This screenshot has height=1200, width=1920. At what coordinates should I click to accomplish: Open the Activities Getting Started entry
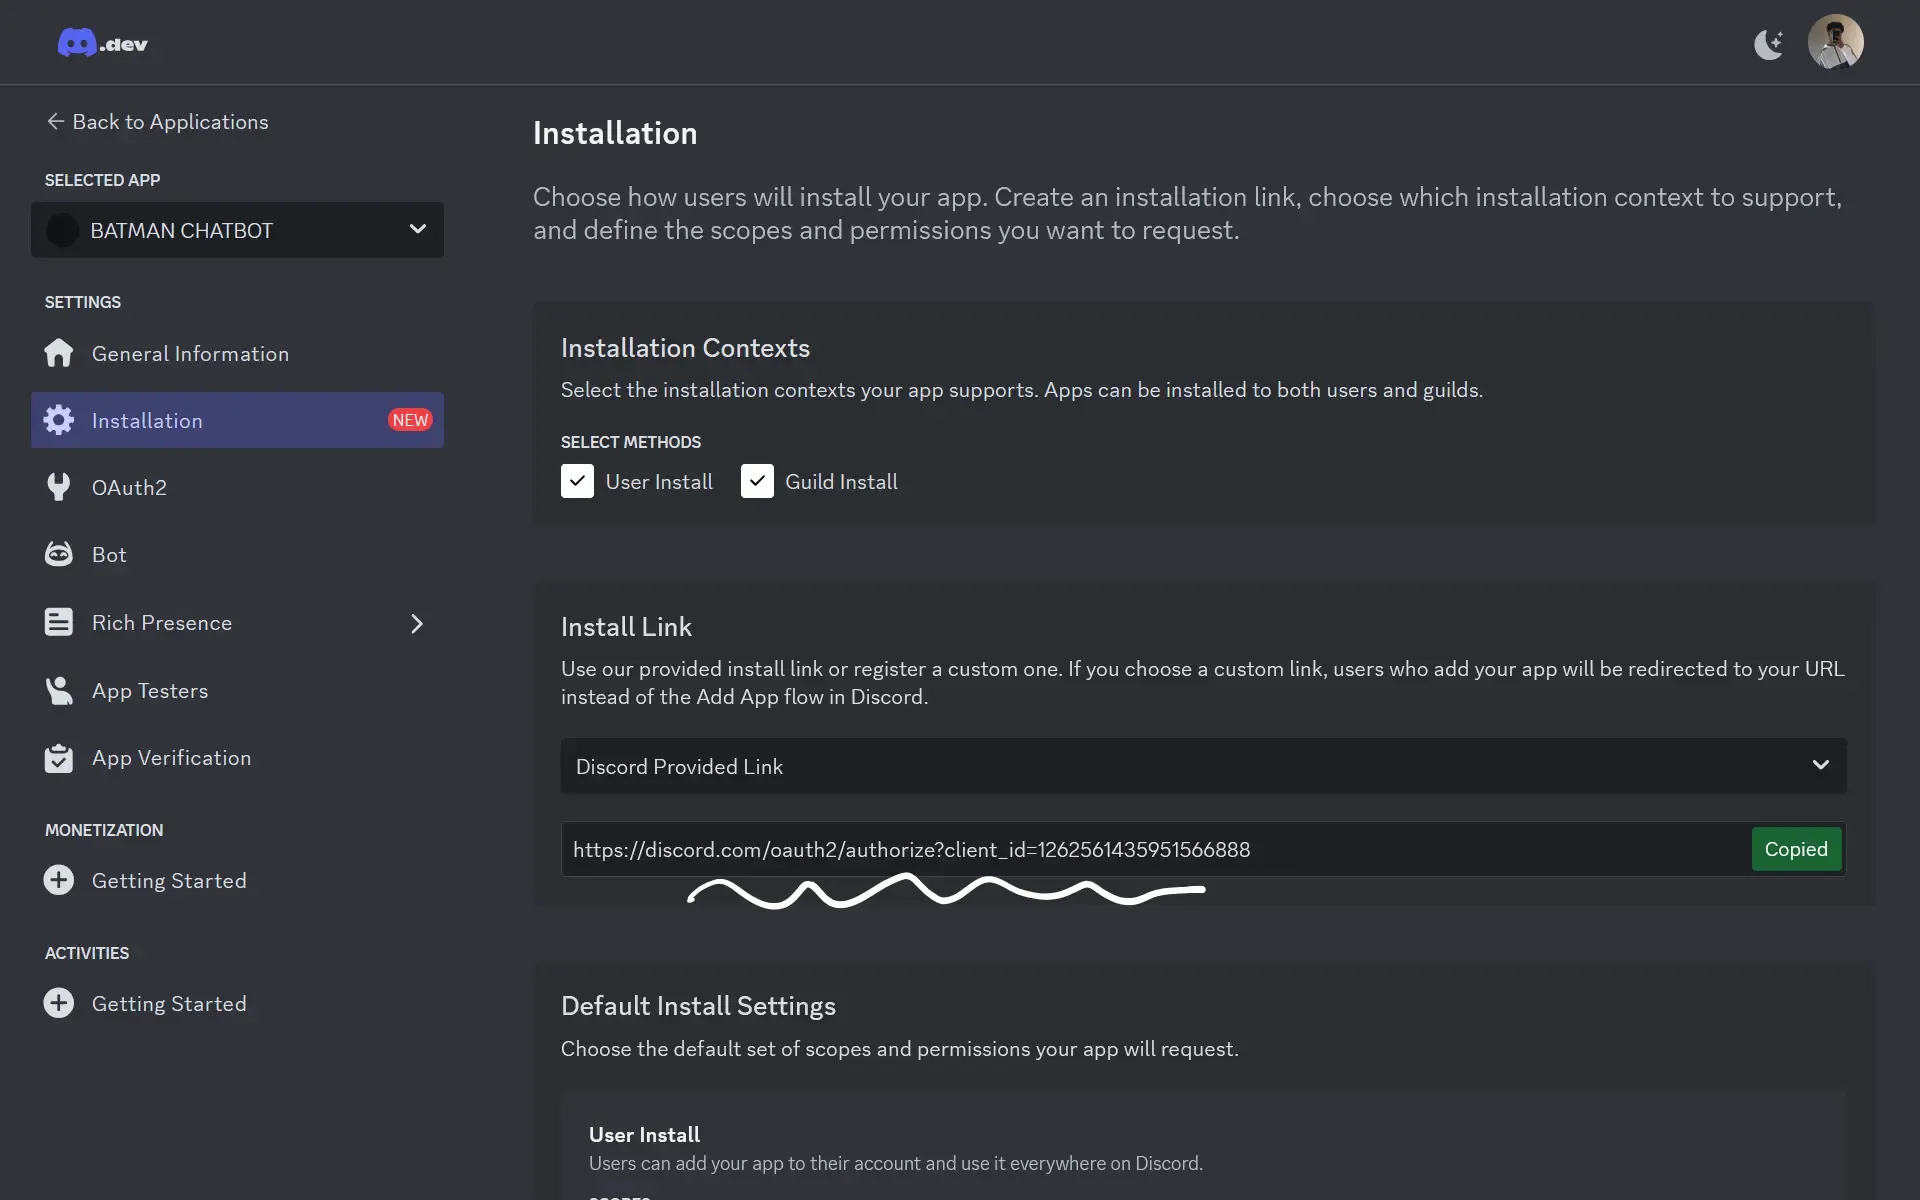click(169, 1003)
